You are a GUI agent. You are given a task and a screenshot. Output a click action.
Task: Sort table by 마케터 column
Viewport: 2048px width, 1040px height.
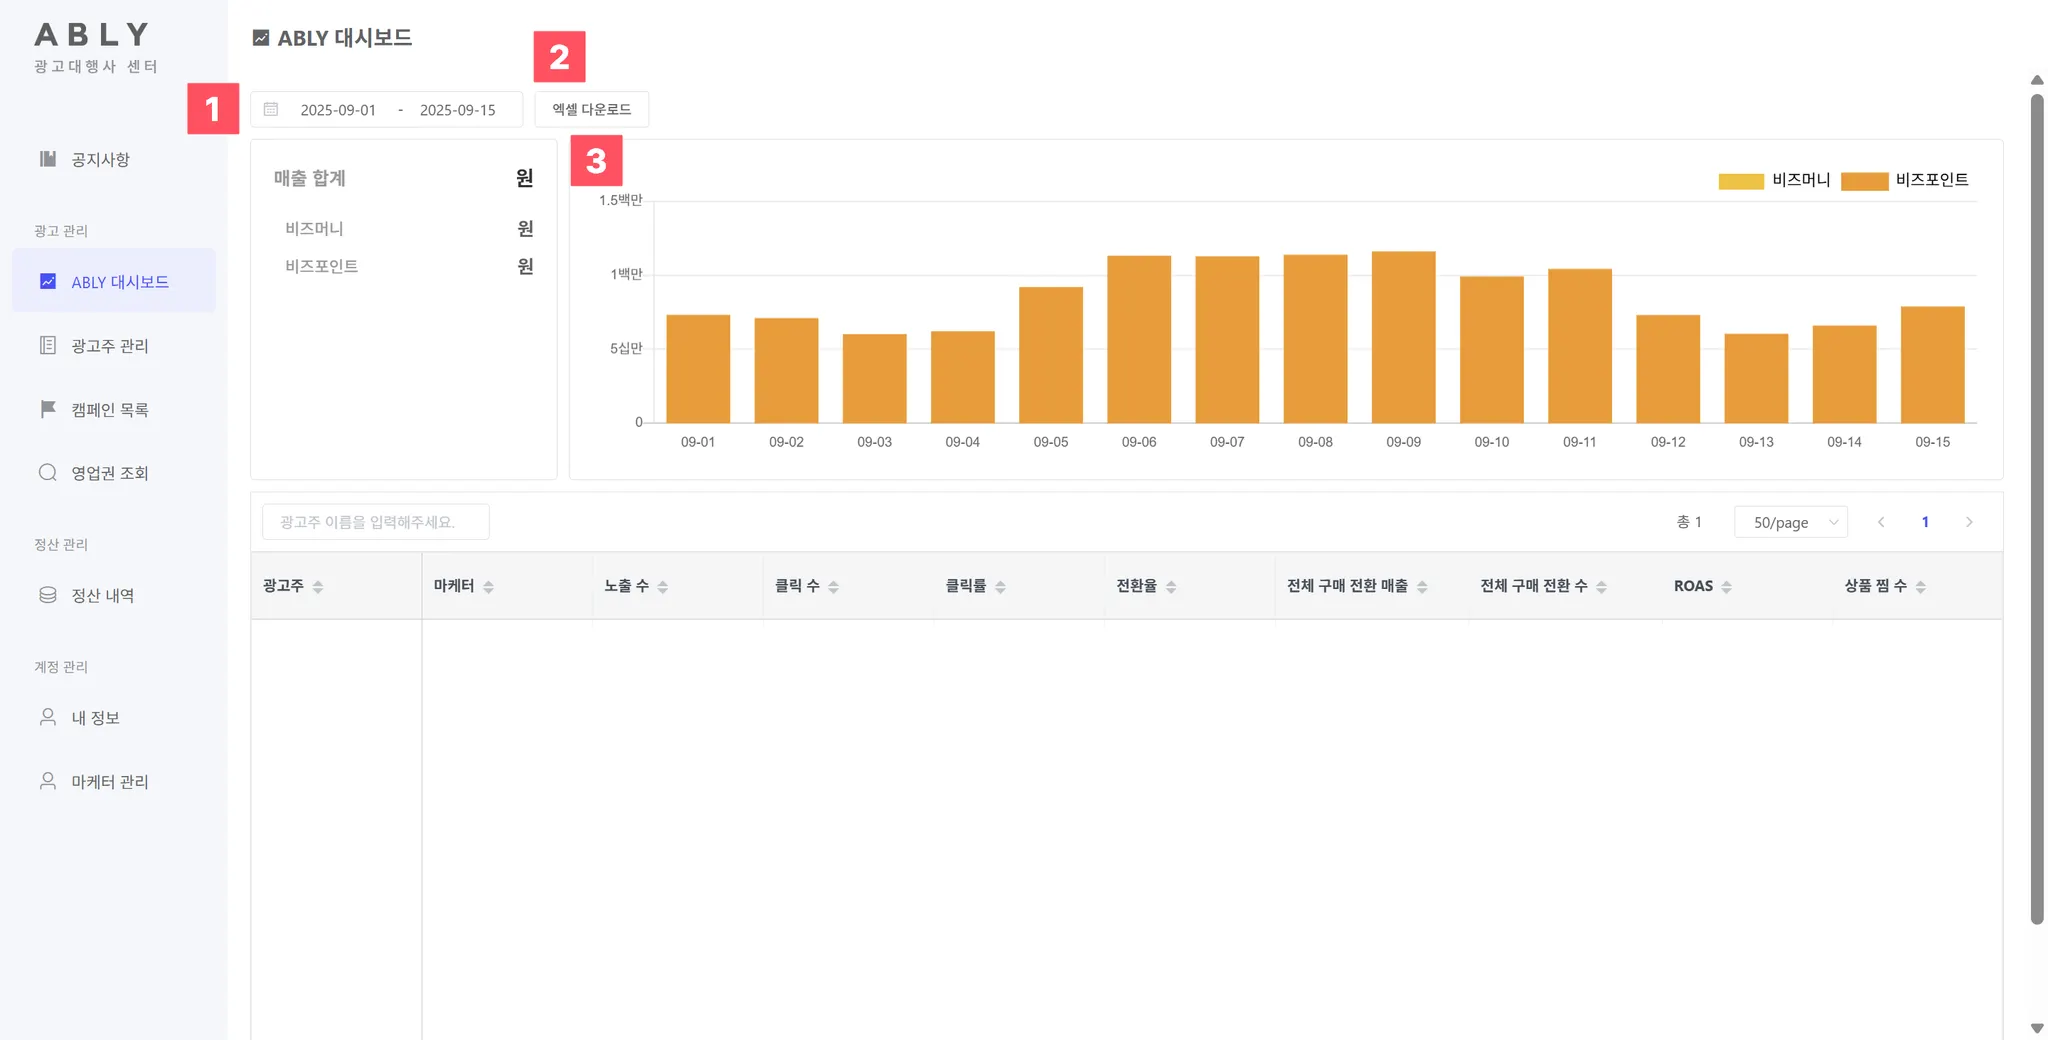click(488, 587)
